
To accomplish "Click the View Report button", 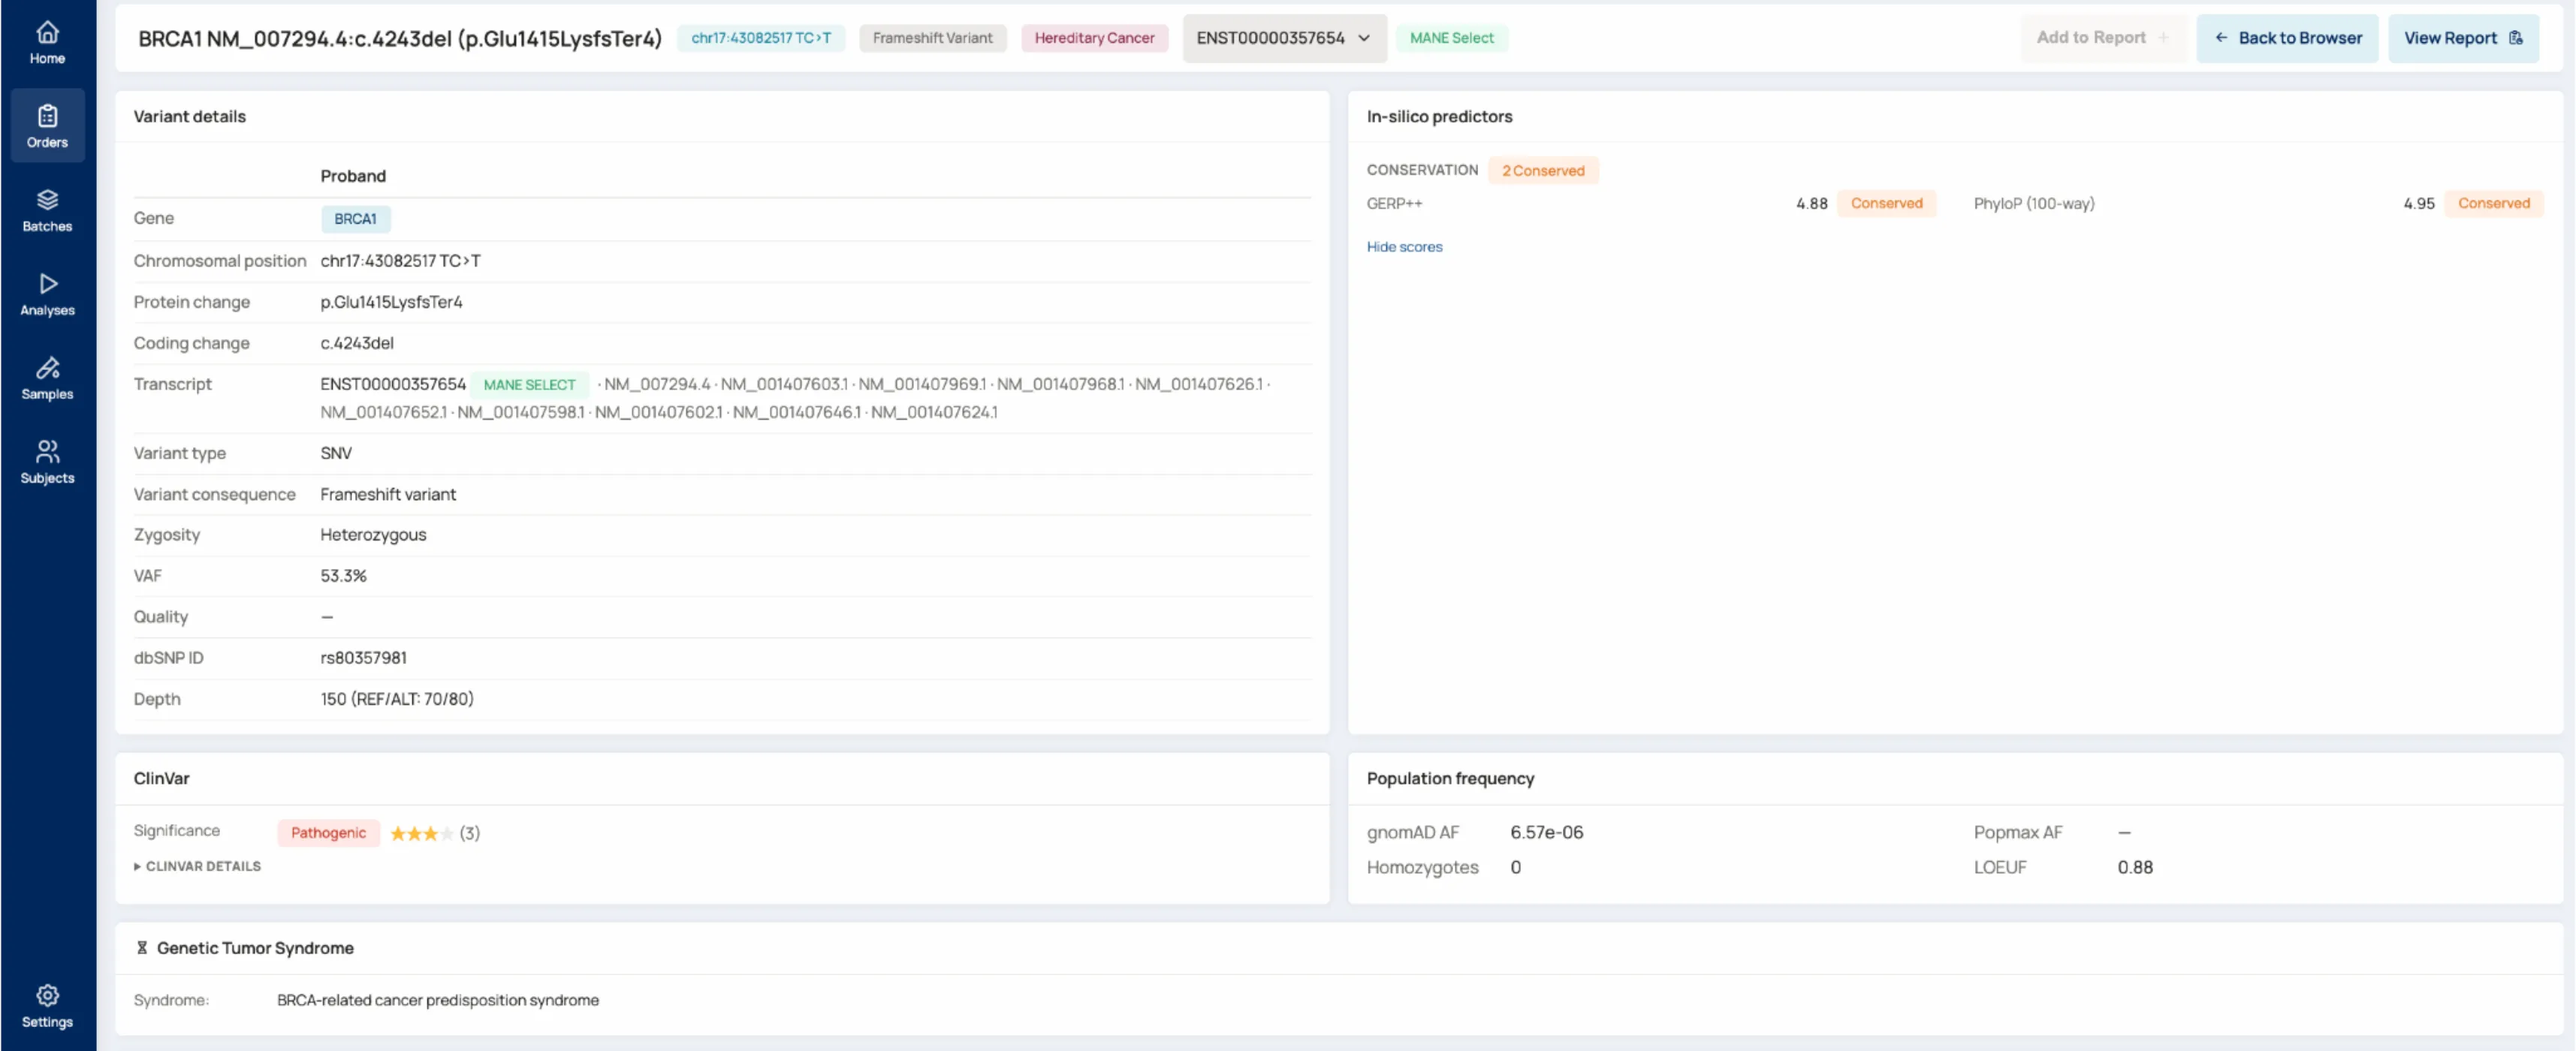I will click(x=2463, y=38).
